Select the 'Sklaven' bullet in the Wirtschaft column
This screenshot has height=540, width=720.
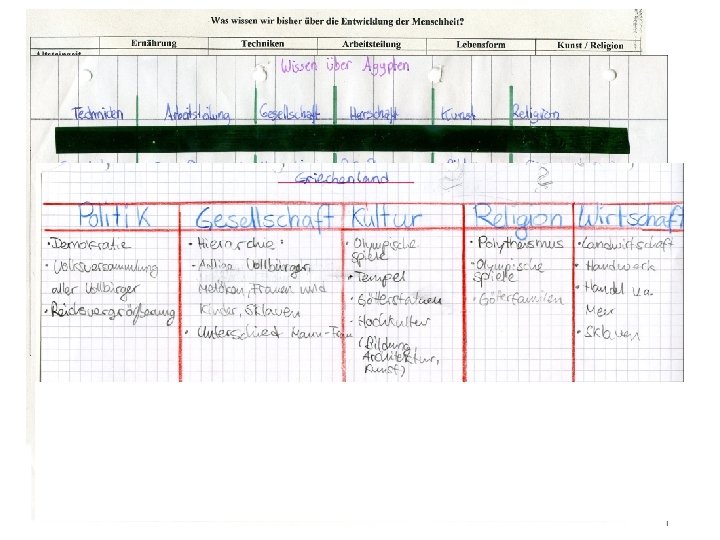click(609, 333)
